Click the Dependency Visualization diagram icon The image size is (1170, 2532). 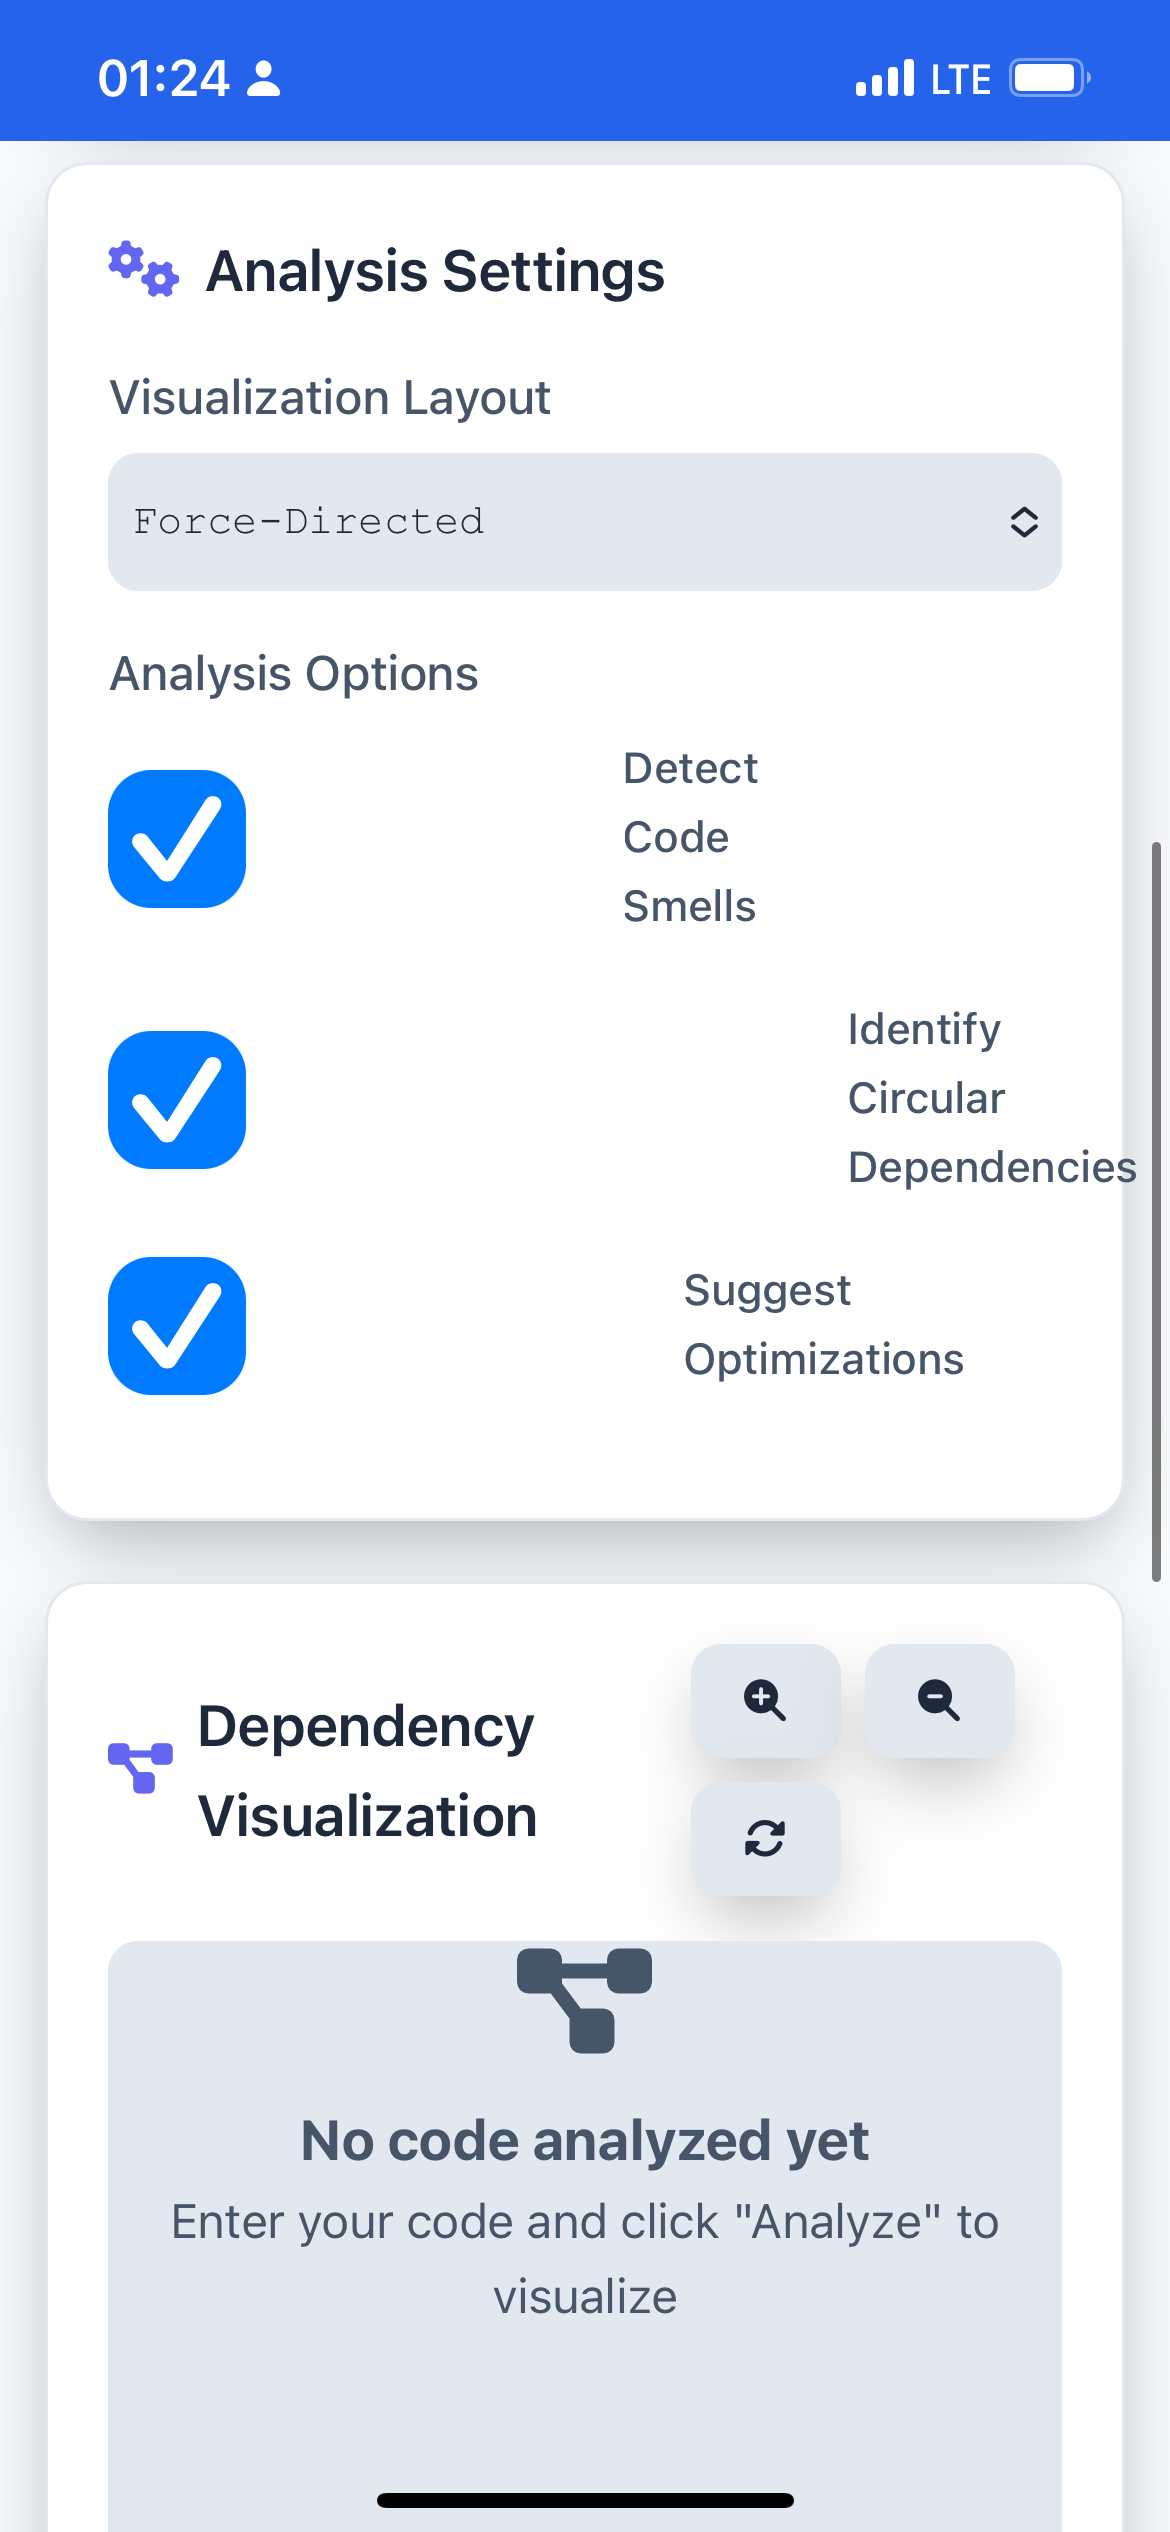[140, 1768]
